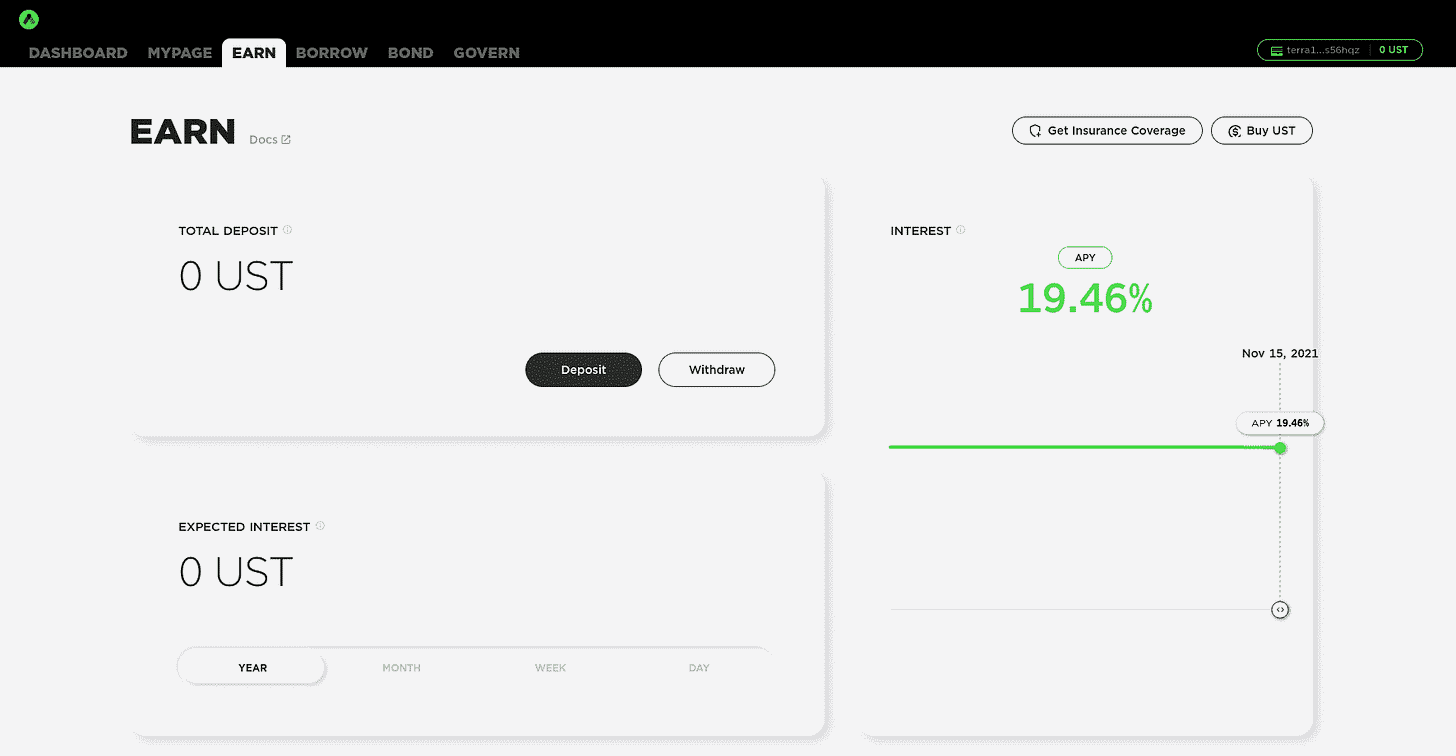
Task: Open the terra1 wallet connection button
Action: click(1339, 50)
